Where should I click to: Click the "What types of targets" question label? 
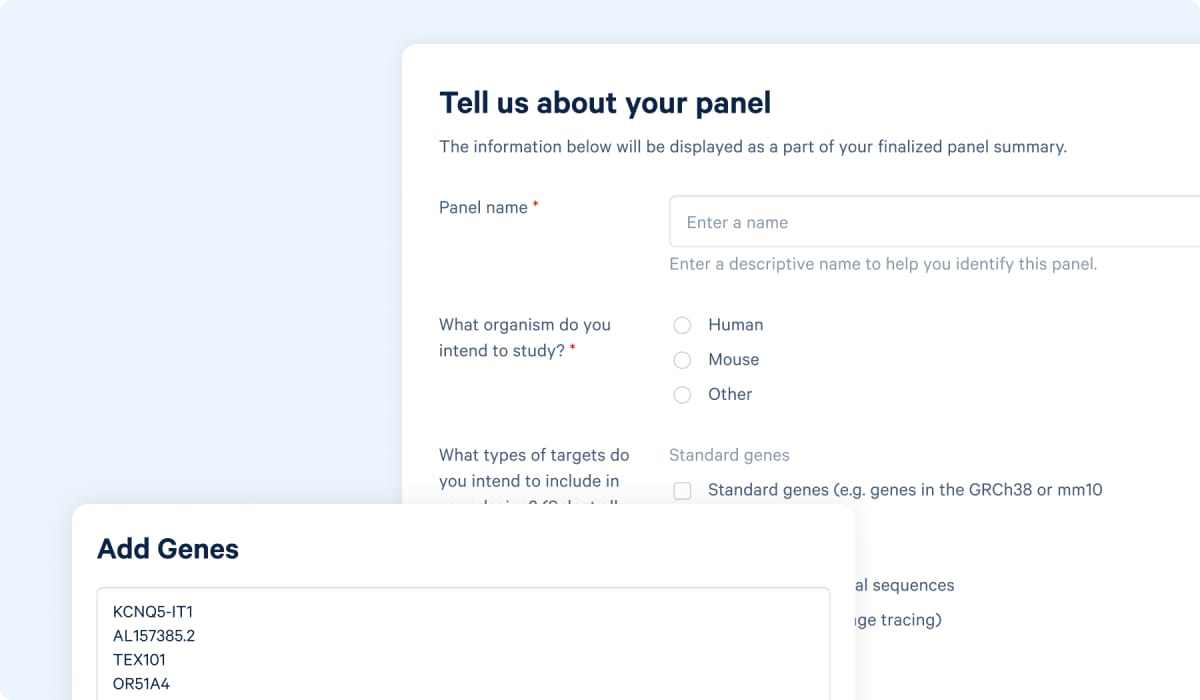coord(534,467)
